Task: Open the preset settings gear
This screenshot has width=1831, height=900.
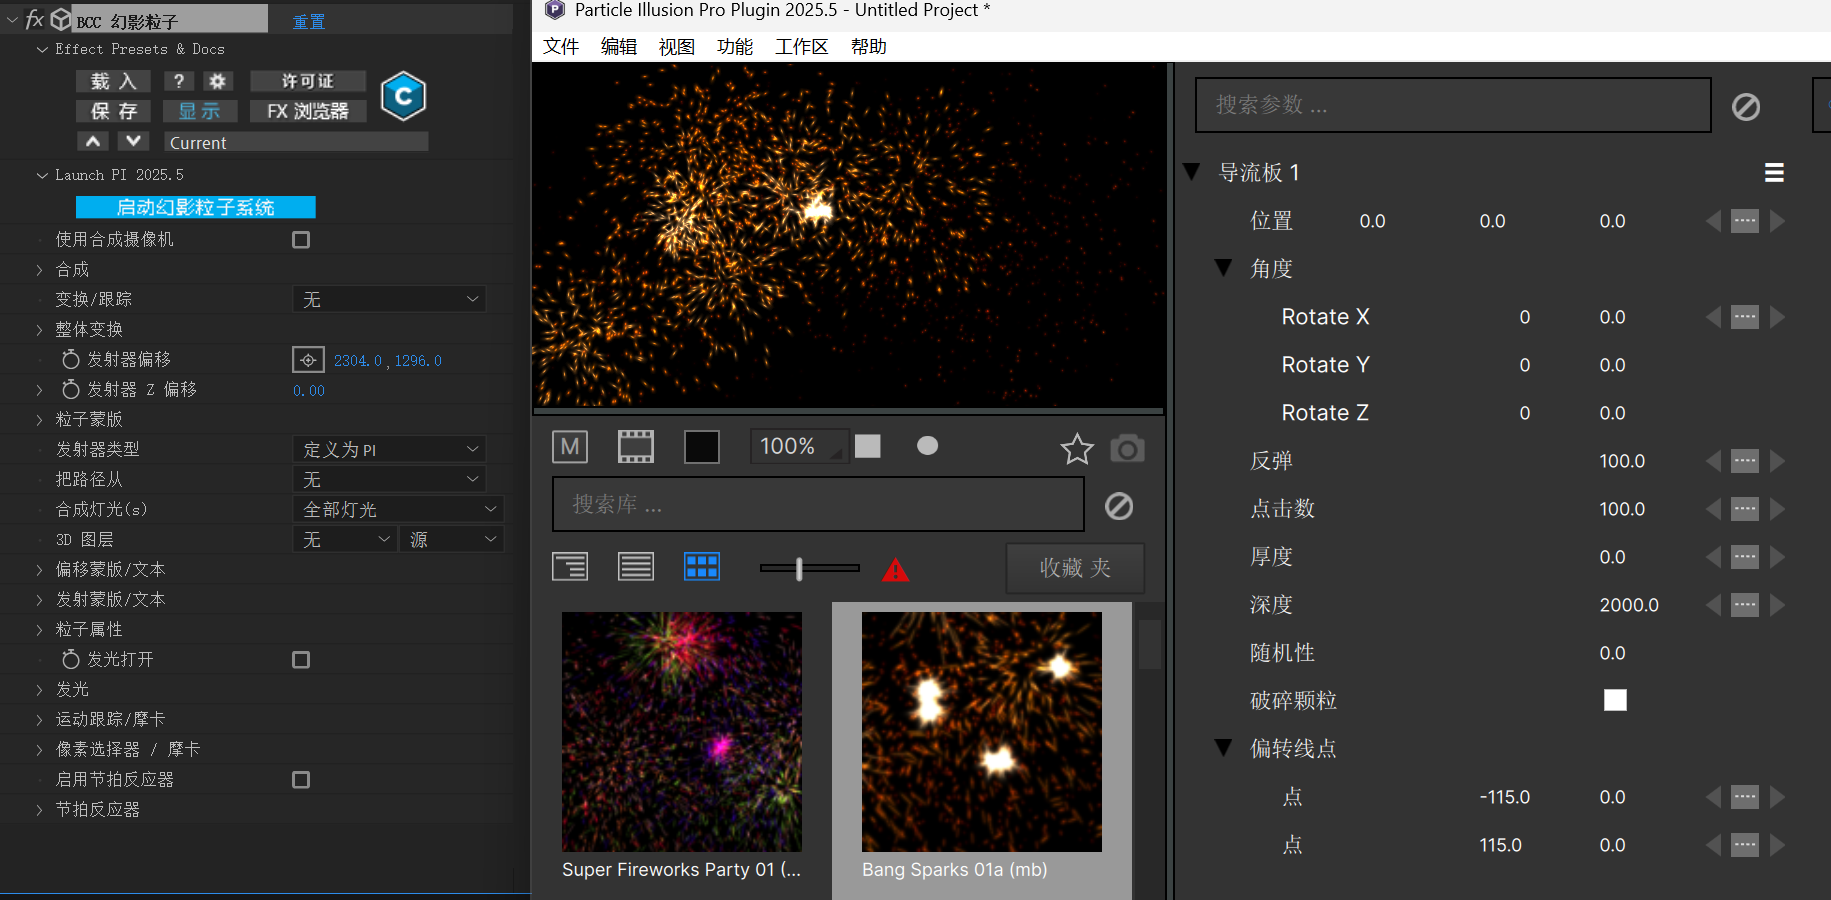Action: [x=217, y=81]
